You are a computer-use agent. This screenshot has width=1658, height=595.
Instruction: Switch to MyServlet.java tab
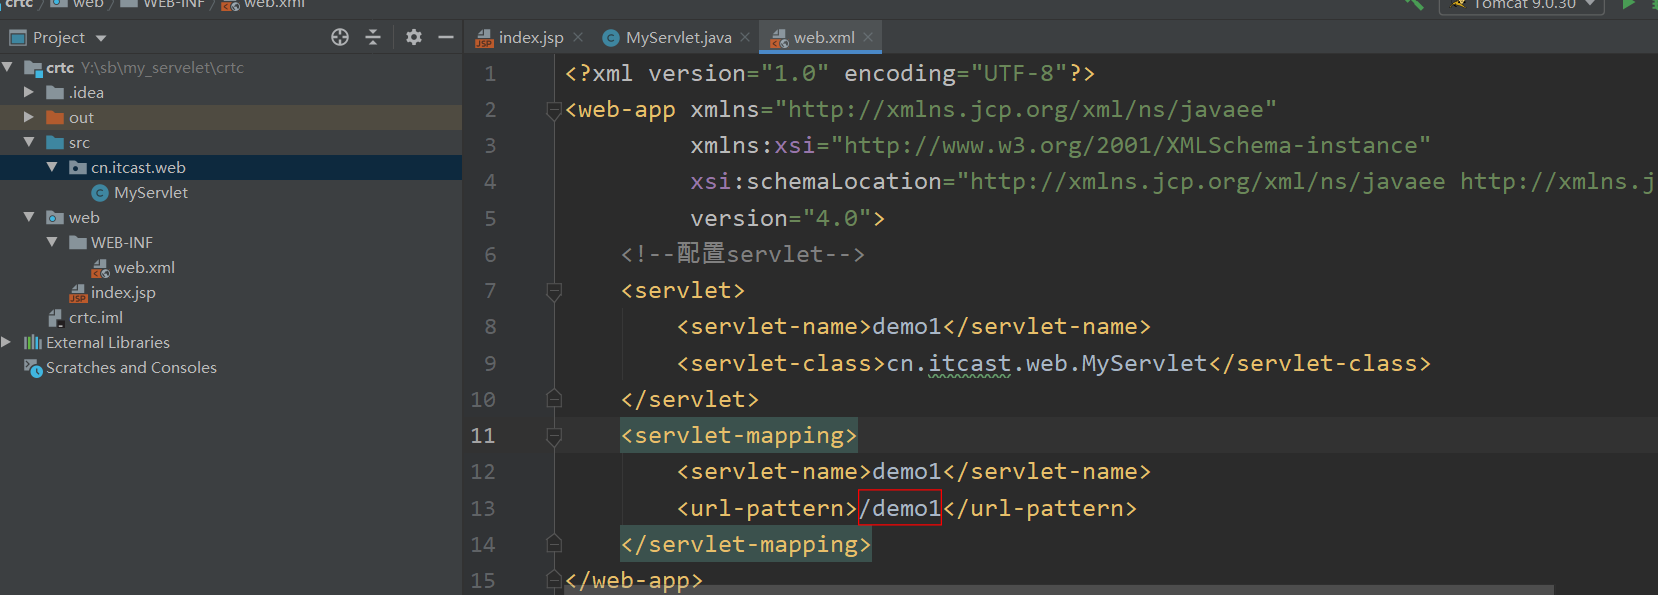(678, 37)
